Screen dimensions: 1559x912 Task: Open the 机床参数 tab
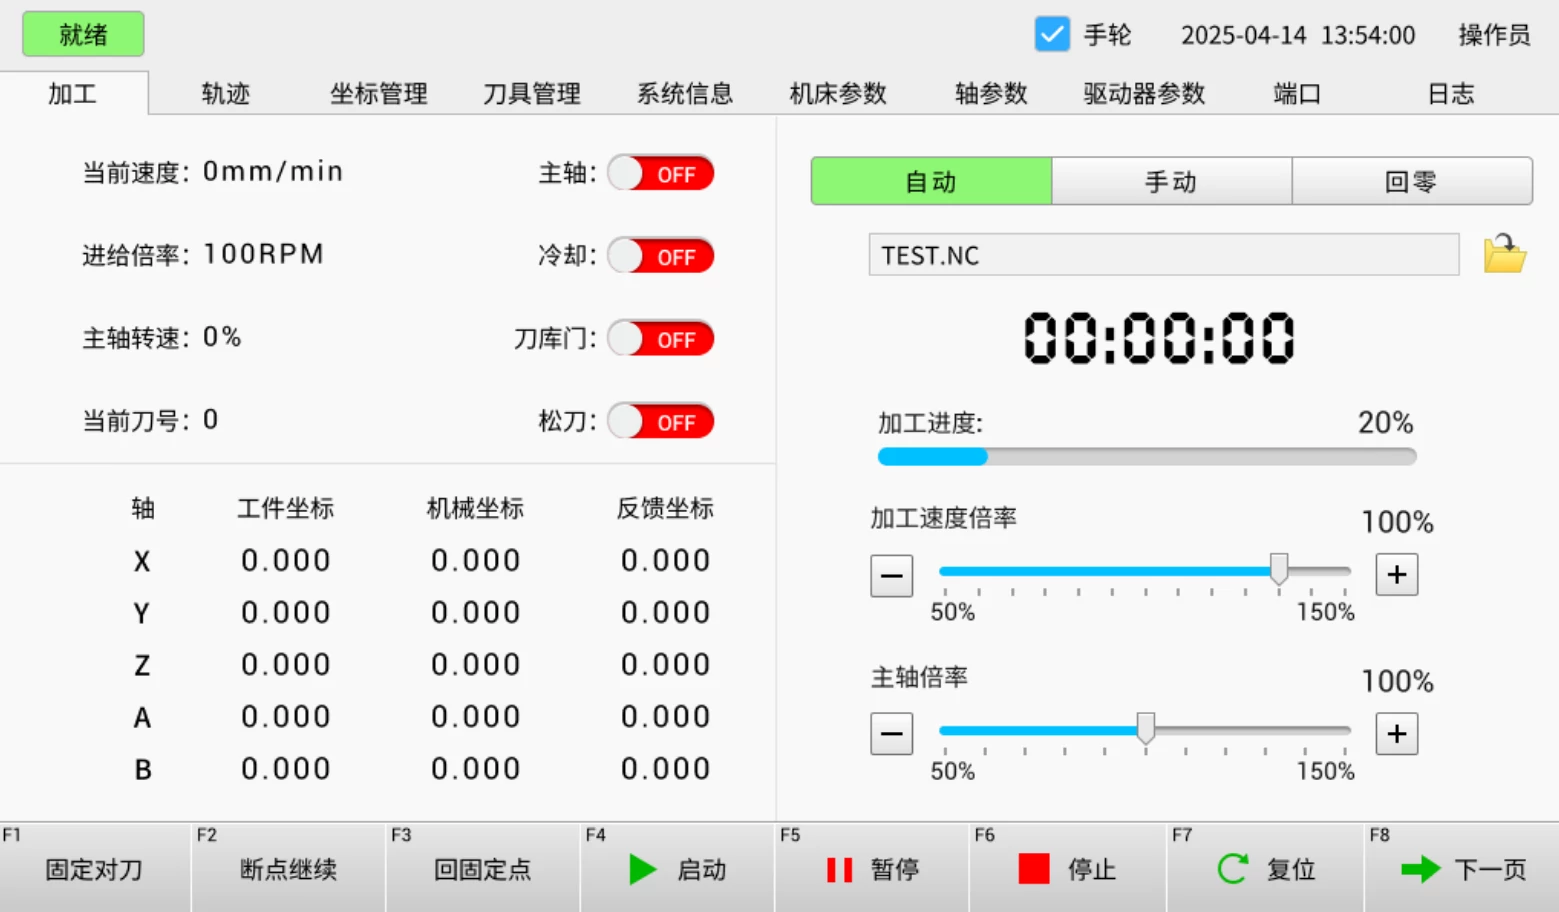pyautogui.click(x=838, y=94)
